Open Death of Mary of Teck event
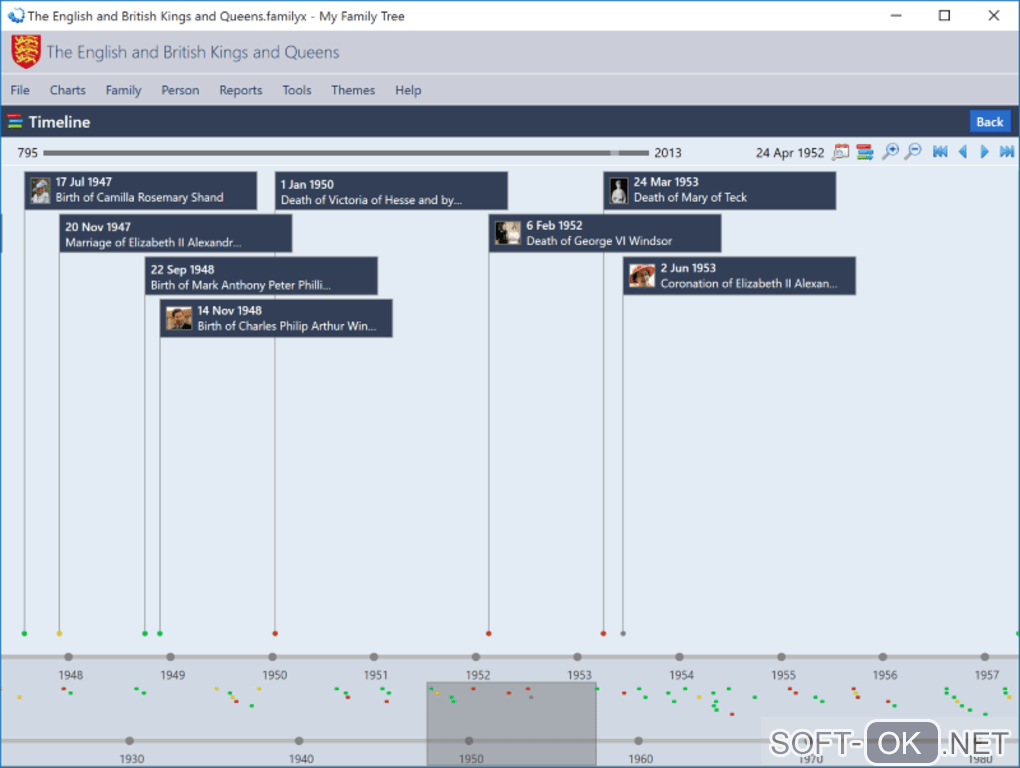 pyautogui.click(x=719, y=191)
